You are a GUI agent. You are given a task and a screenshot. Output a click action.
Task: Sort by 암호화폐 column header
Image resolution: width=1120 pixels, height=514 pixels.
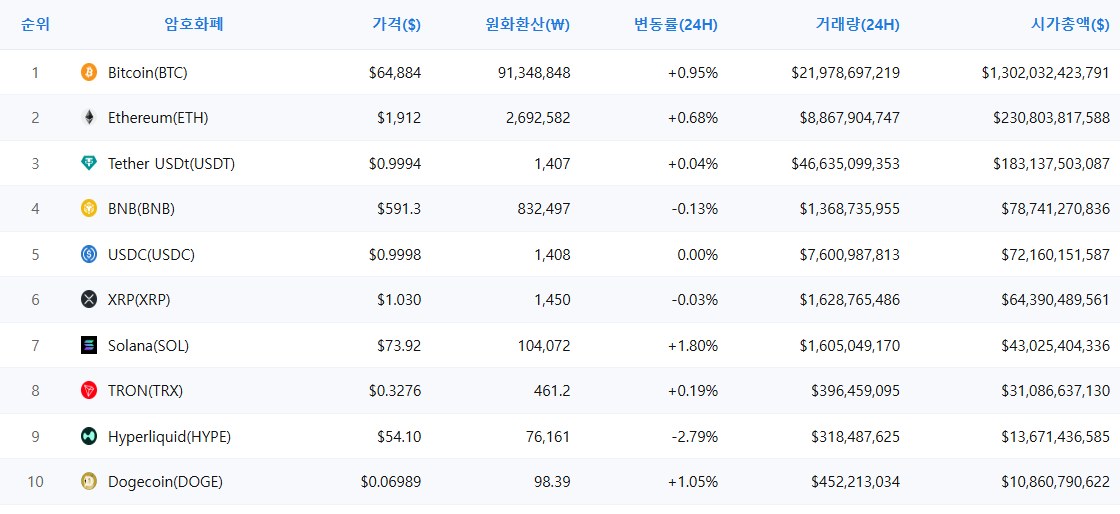tap(194, 24)
